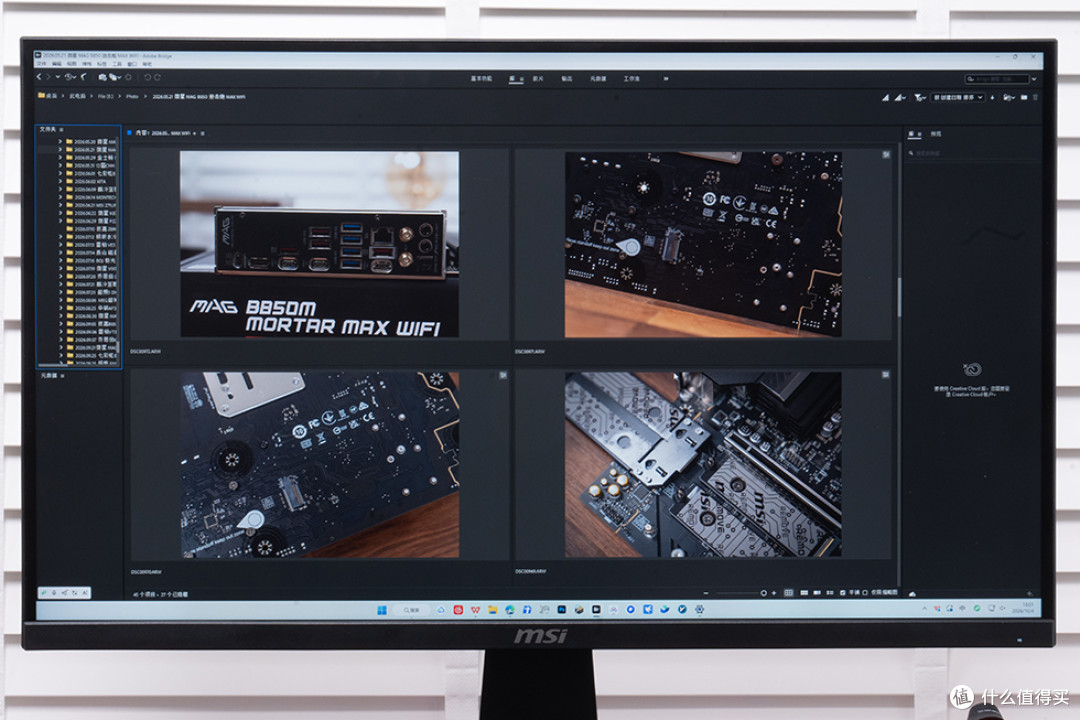The image size is (1080, 720).
Task: Rotate 90° counterclockwise
Action: click(x=147, y=78)
